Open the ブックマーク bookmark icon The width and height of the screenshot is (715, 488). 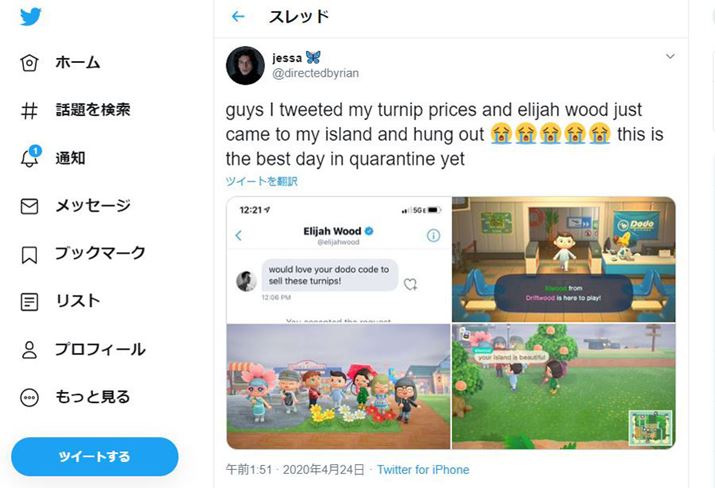pyautogui.click(x=29, y=254)
